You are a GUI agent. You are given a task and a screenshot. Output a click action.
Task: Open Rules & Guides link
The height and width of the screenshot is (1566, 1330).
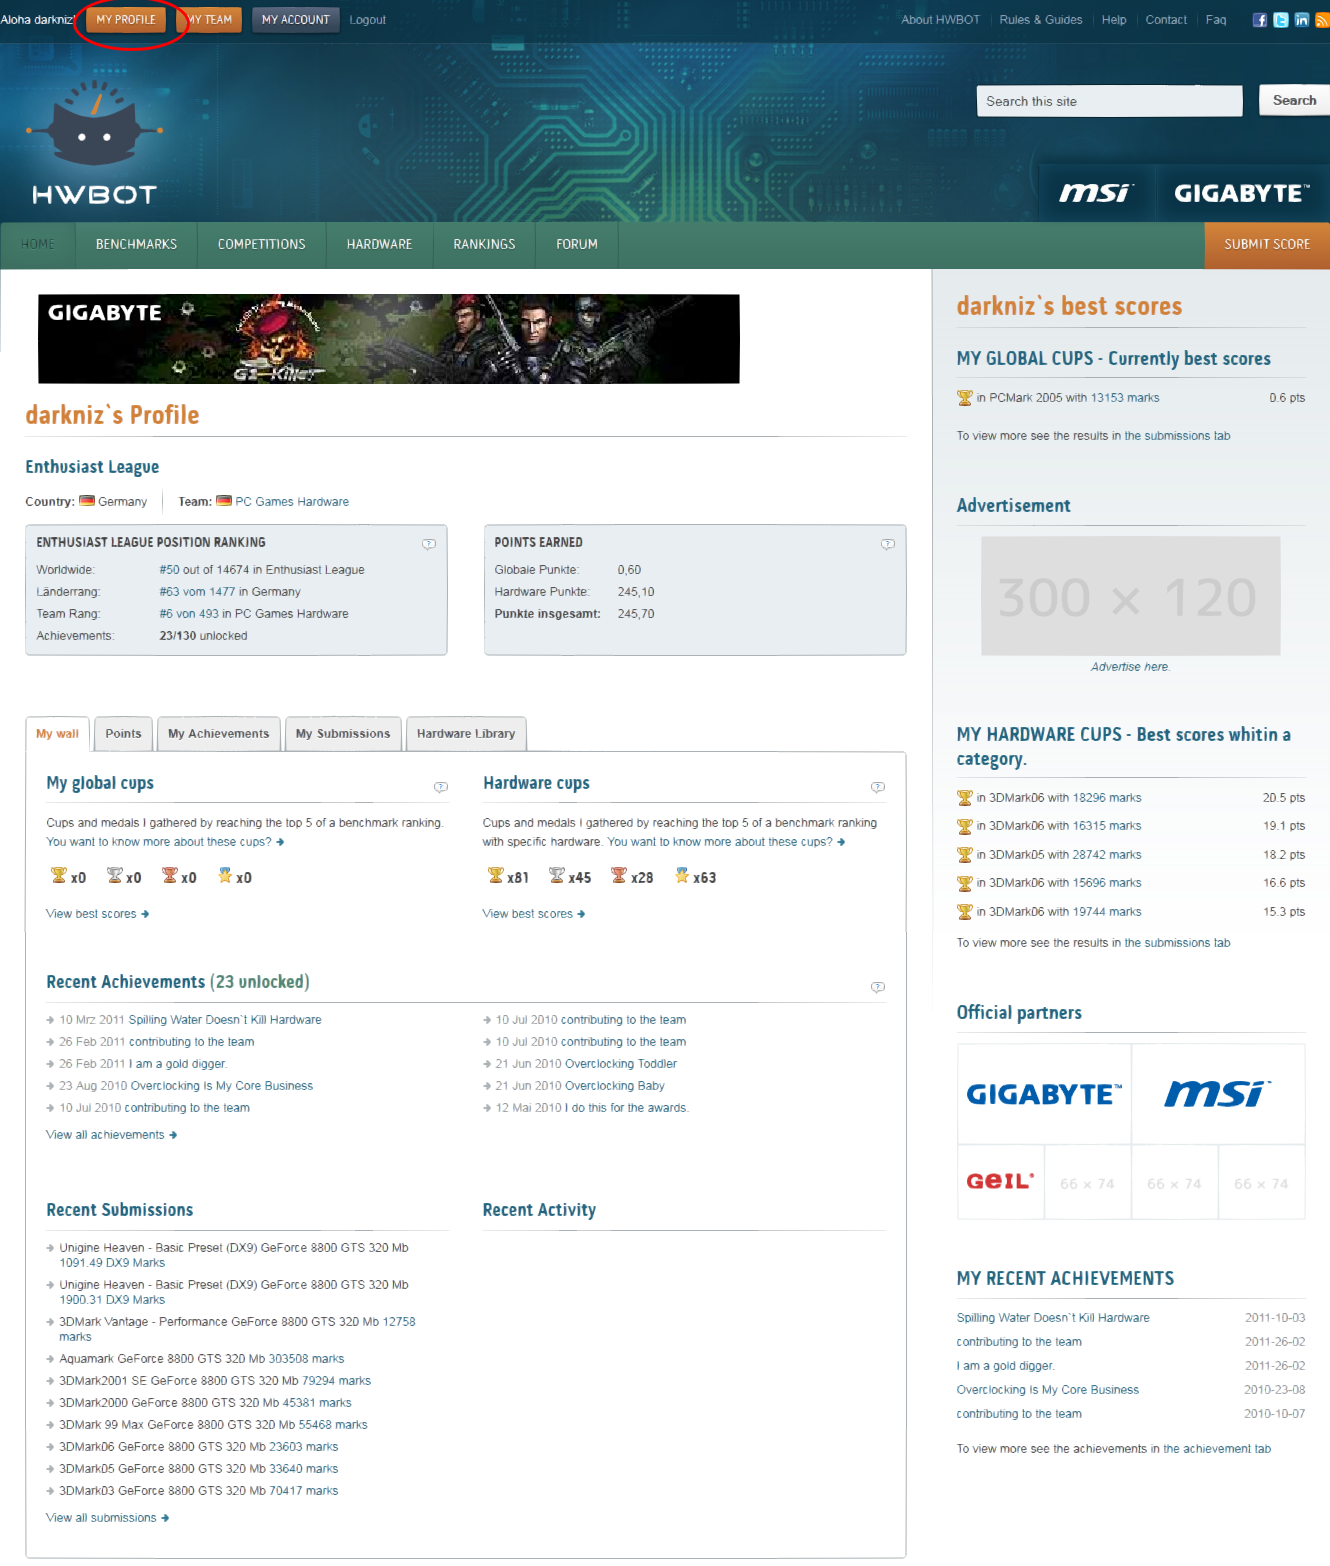[1041, 20]
